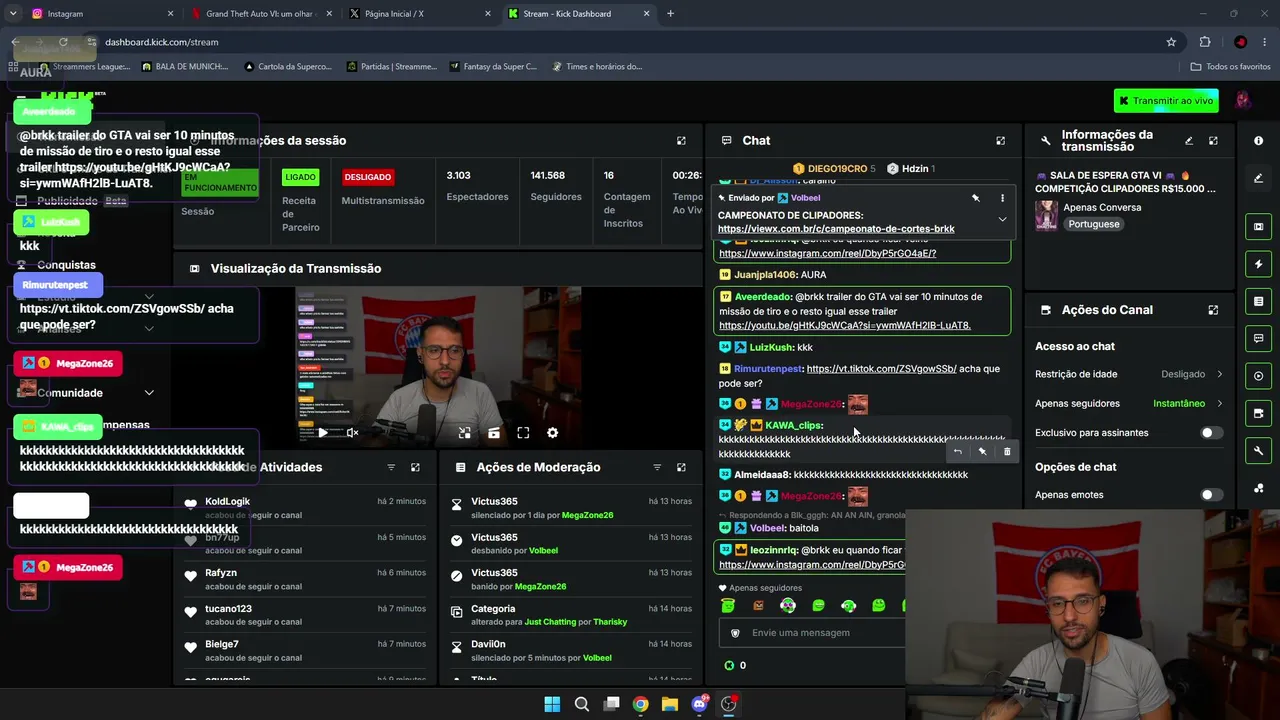This screenshot has height=720, width=1280.
Task: Expand the activity feed panel
Action: (415, 467)
